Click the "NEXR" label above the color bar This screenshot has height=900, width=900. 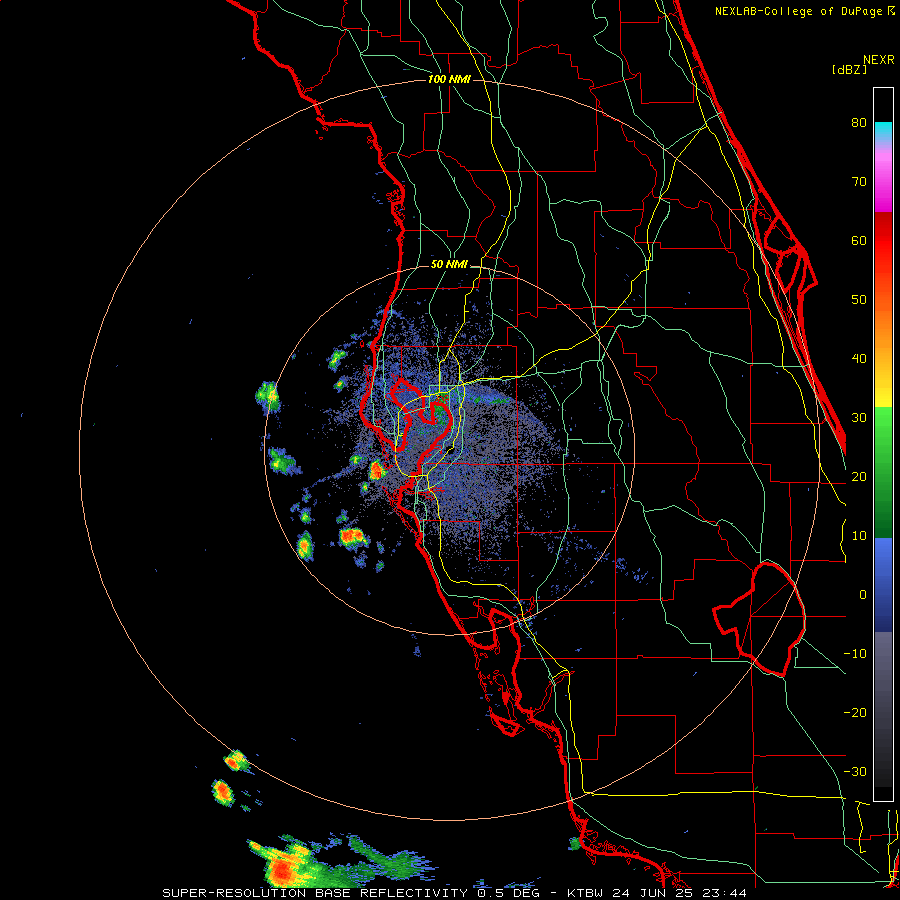pos(878,60)
